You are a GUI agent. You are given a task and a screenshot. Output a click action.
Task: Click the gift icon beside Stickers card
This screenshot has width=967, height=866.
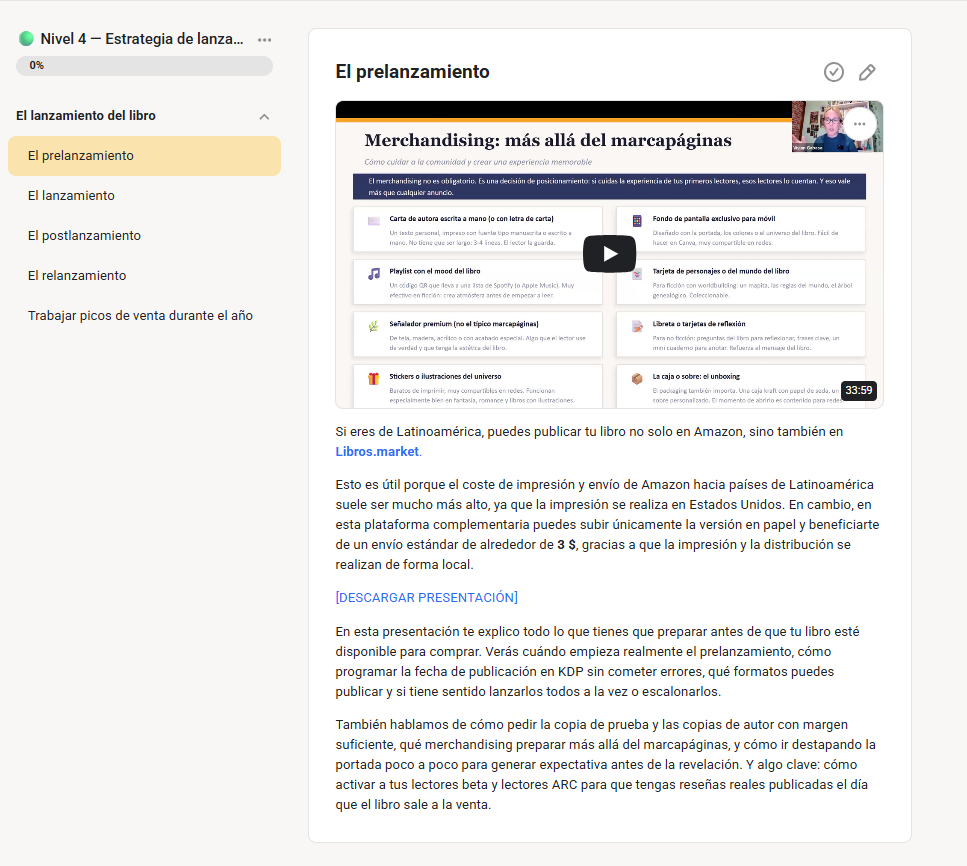click(x=373, y=379)
